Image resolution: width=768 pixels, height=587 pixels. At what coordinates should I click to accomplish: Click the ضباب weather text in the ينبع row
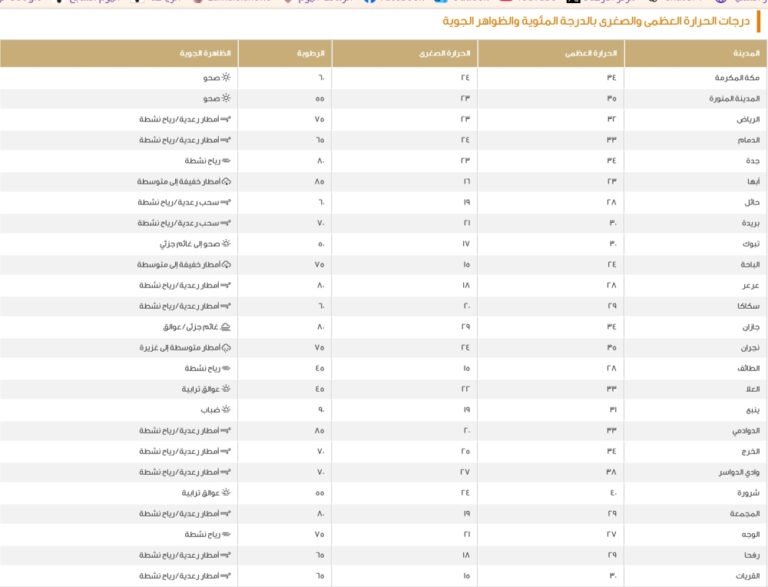(210, 410)
